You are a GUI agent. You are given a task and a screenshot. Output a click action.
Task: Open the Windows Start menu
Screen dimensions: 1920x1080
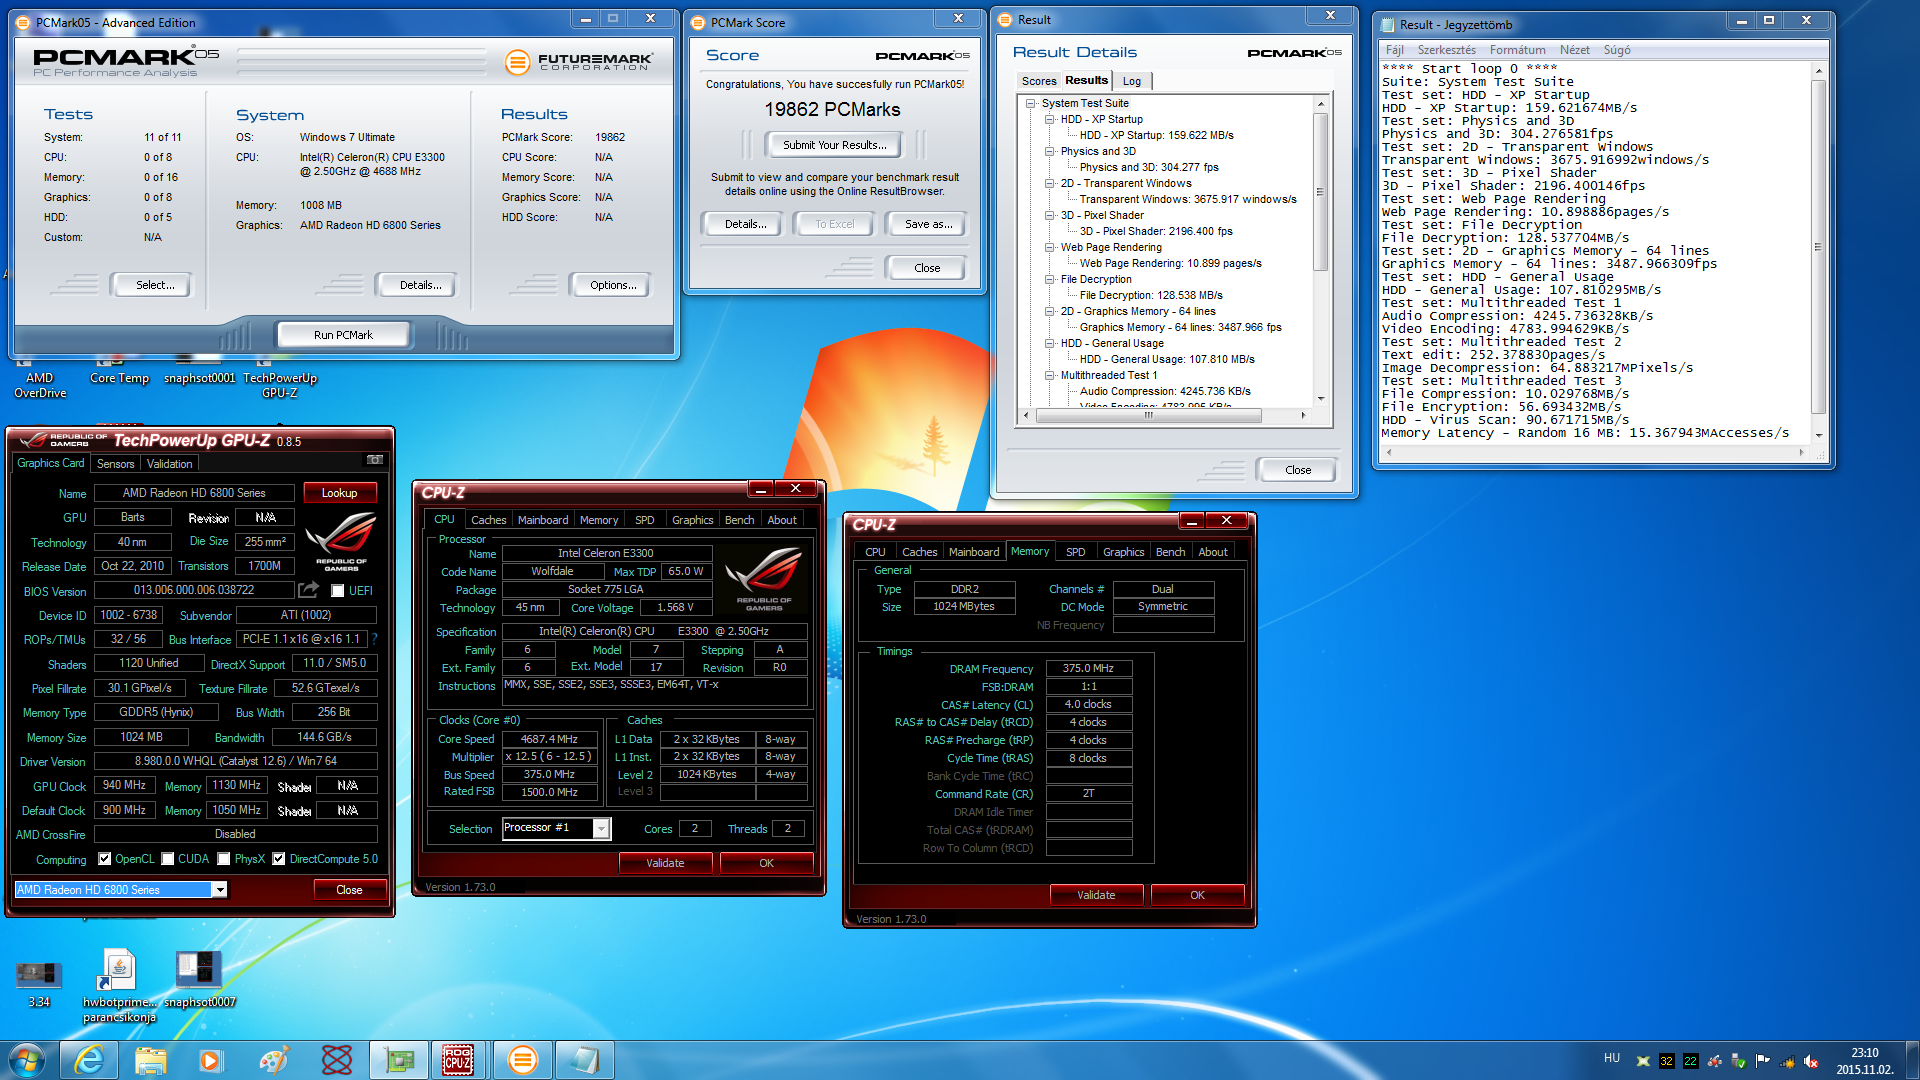pos(28,1060)
